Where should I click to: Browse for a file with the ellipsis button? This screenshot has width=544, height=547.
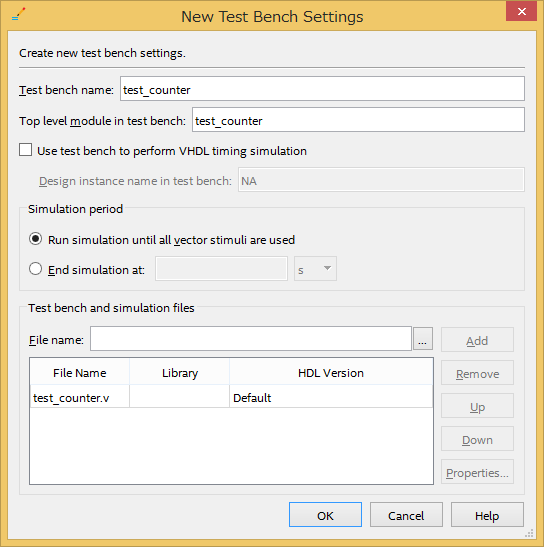(423, 339)
